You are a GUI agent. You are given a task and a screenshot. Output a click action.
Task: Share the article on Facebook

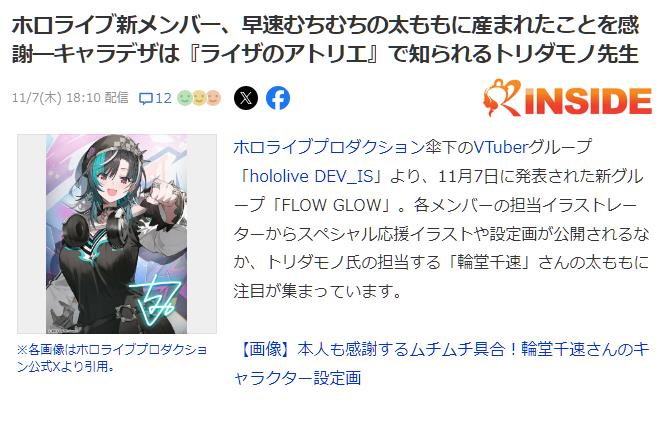[278, 98]
